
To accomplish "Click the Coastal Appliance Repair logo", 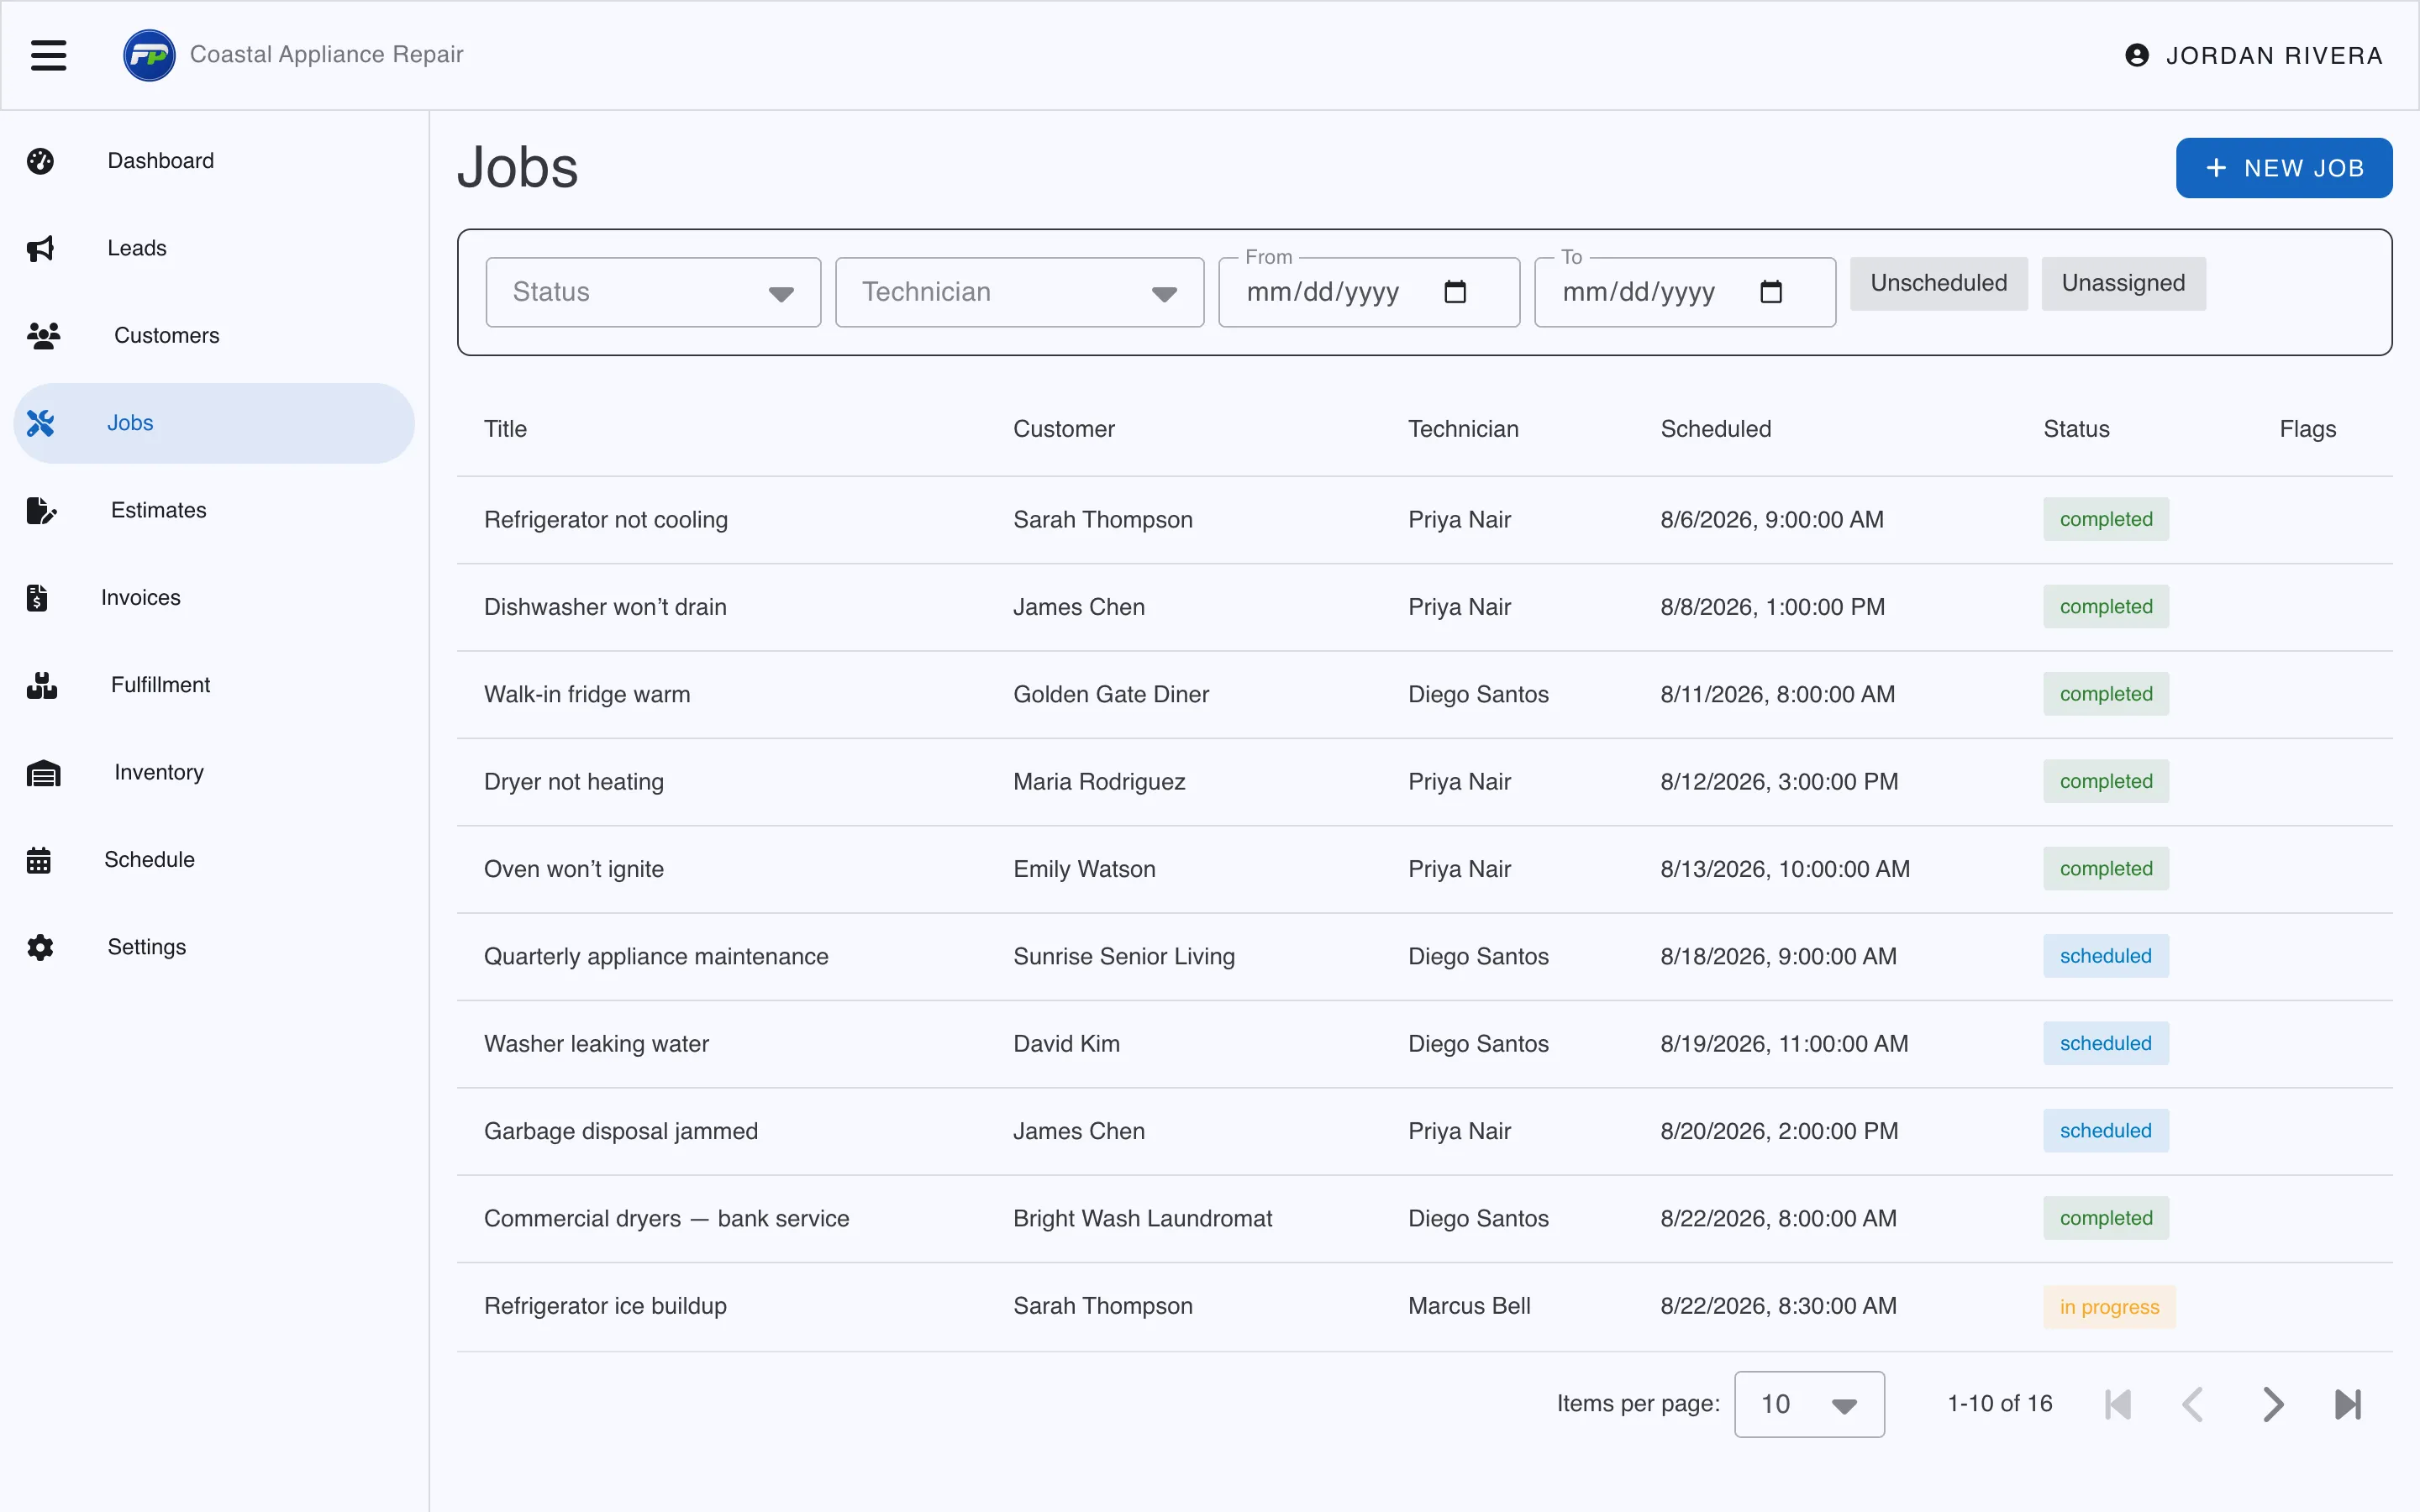I will click(x=149, y=55).
